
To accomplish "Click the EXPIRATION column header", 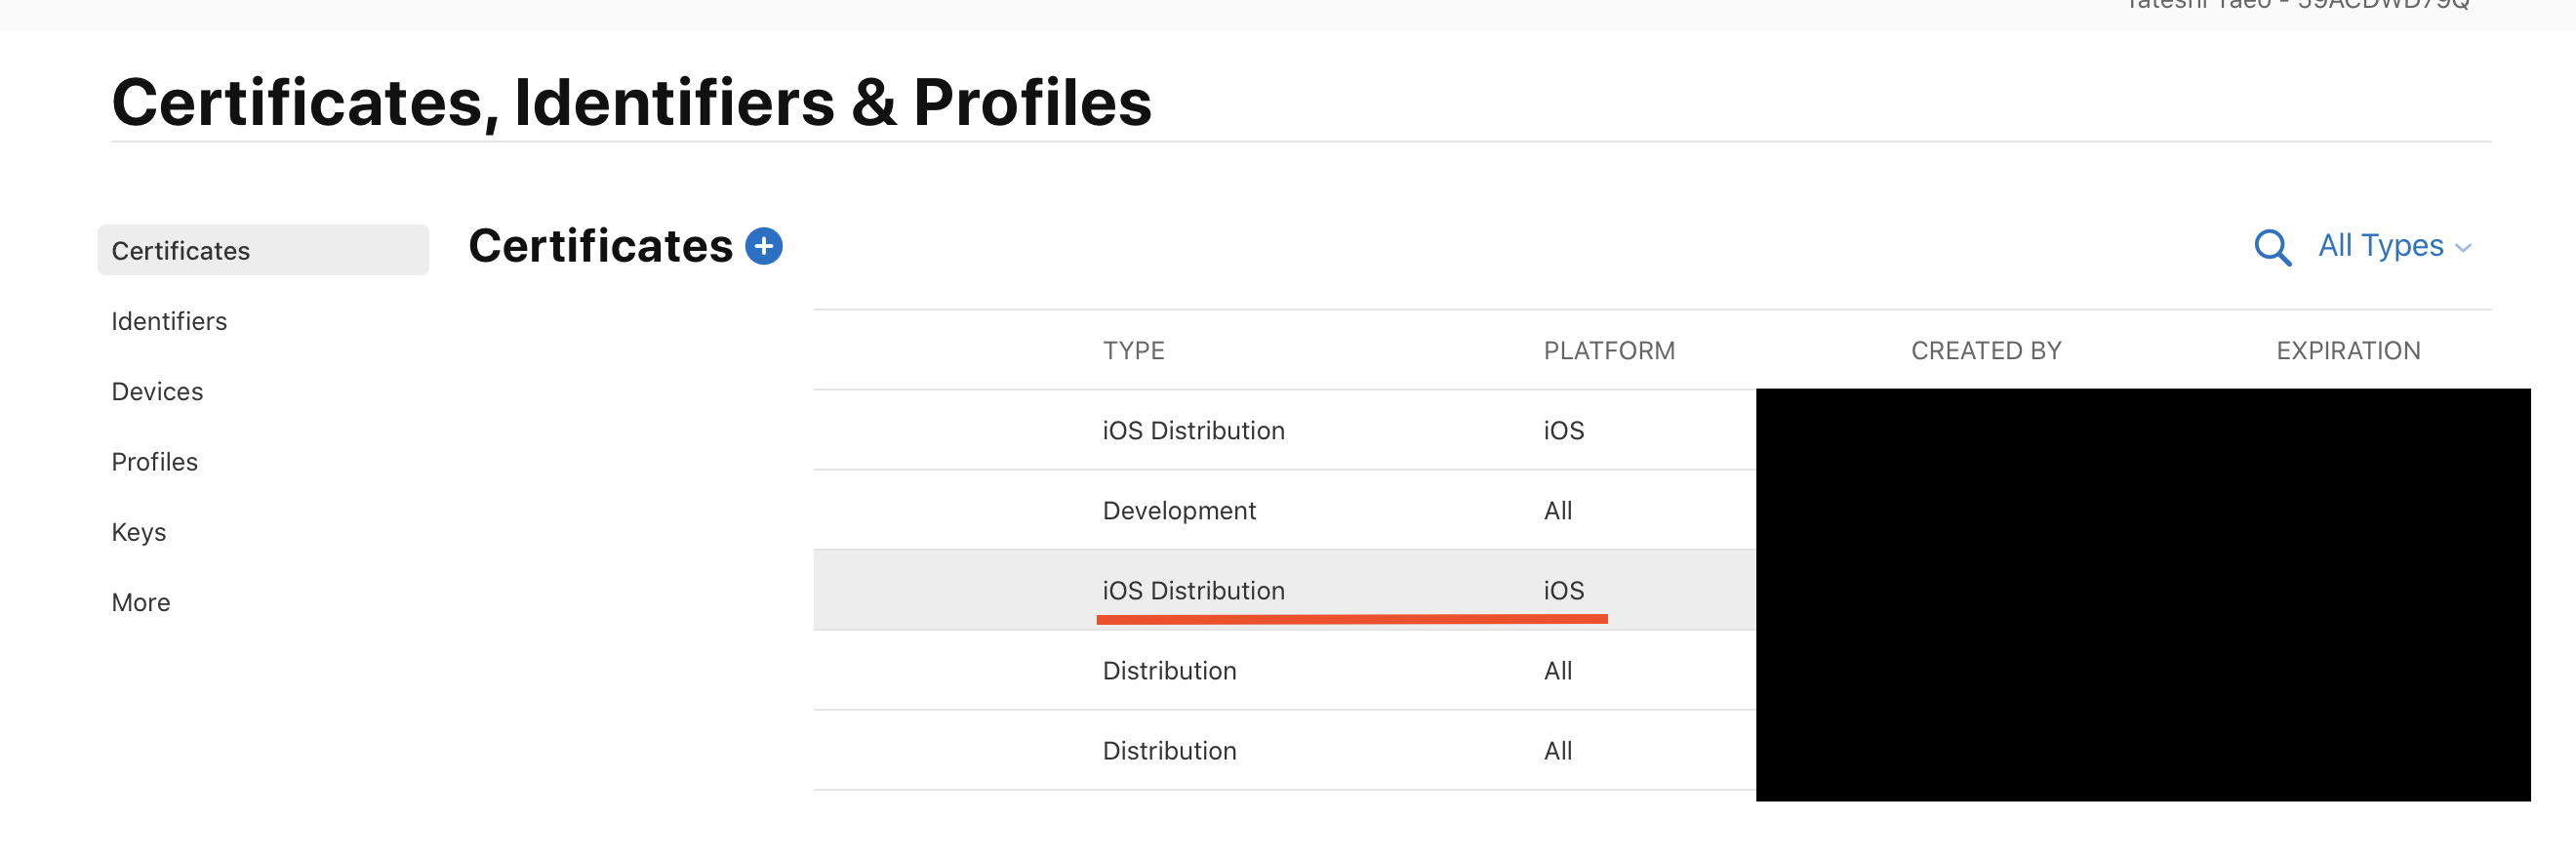I will [2347, 351].
